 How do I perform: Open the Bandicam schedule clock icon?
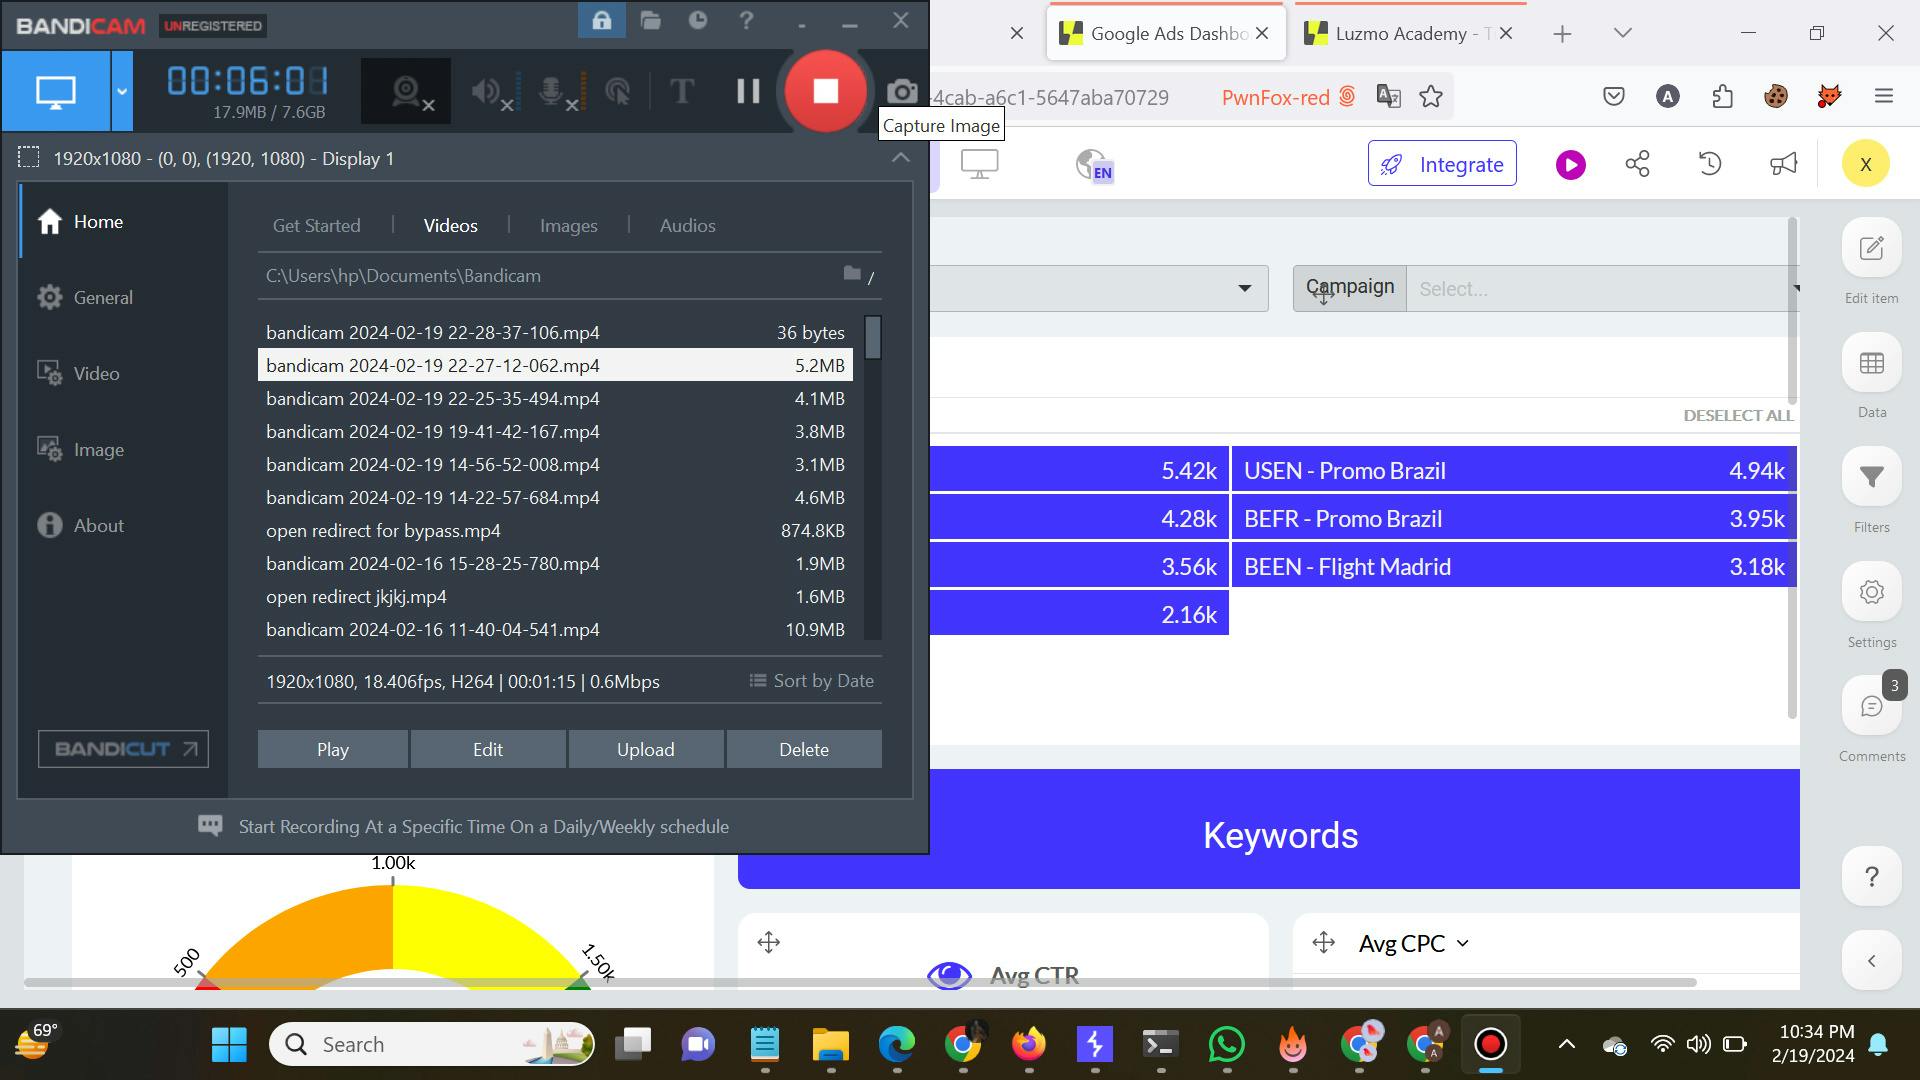[698, 21]
